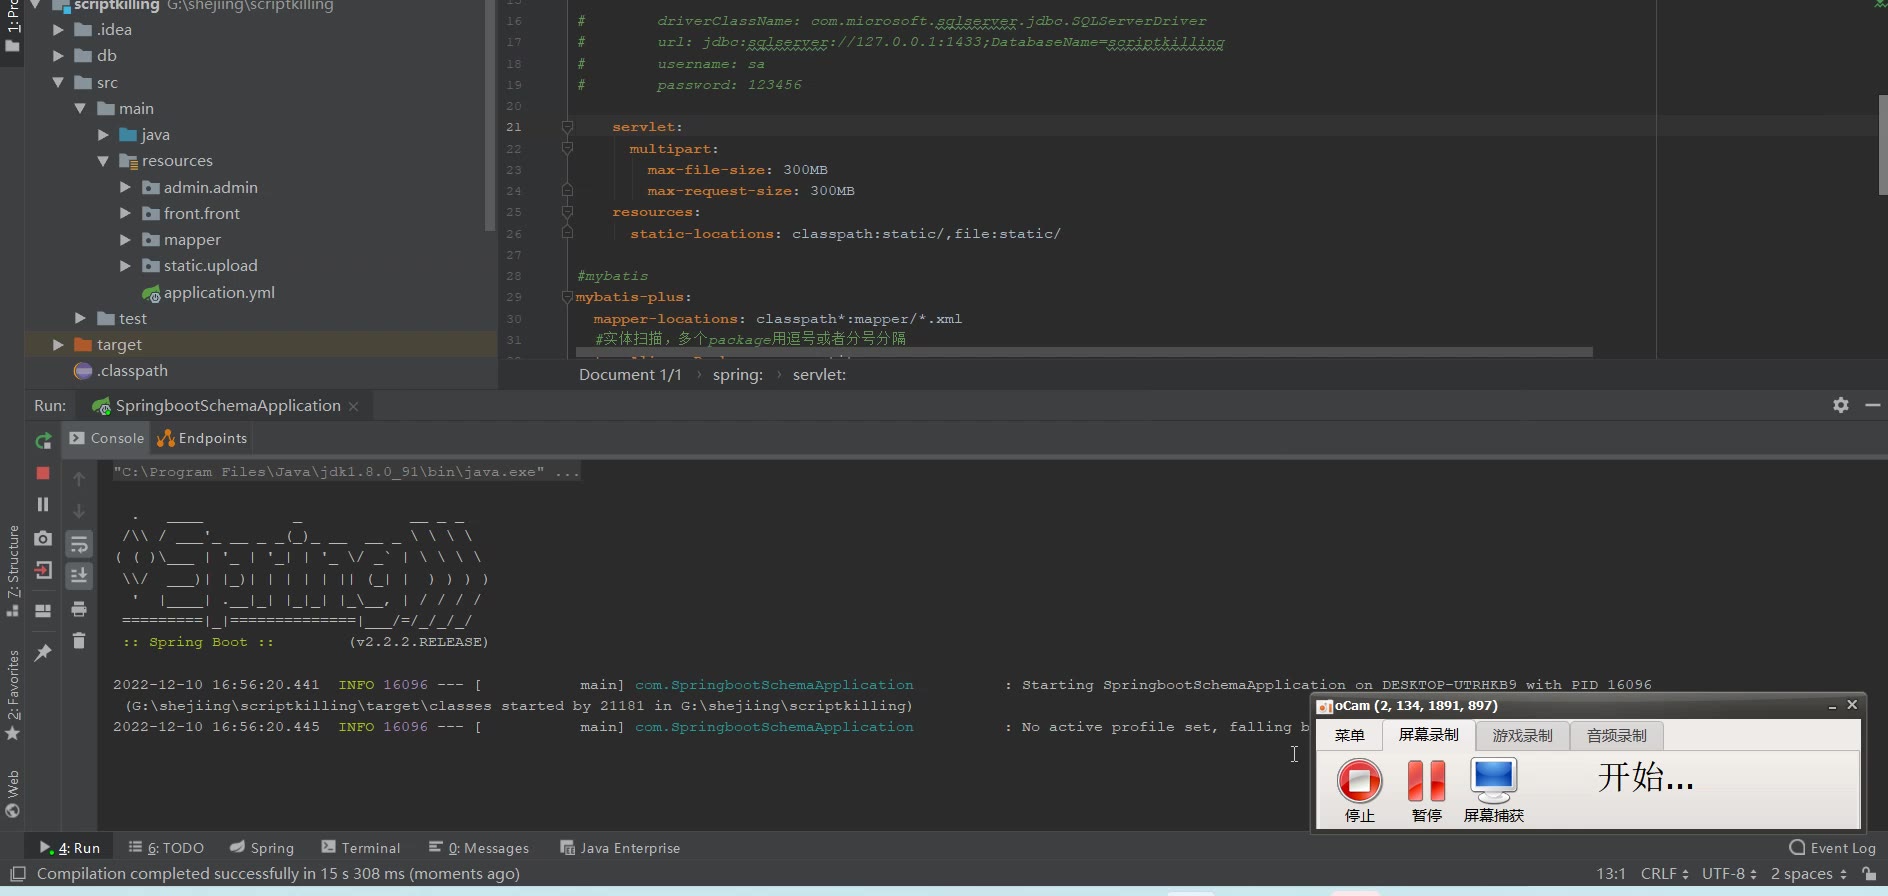This screenshot has width=1888, height=896.
Task: Open the oCam 菜单 menu
Action: [1349, 735]
